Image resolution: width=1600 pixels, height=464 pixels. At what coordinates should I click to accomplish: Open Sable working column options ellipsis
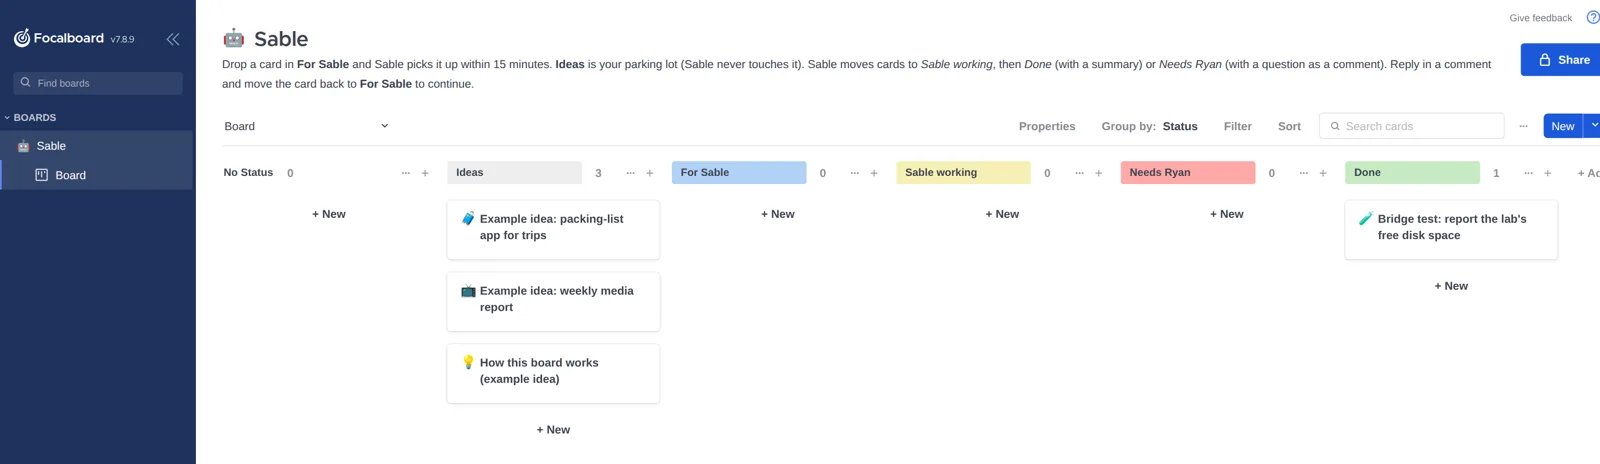(1079, 173)
